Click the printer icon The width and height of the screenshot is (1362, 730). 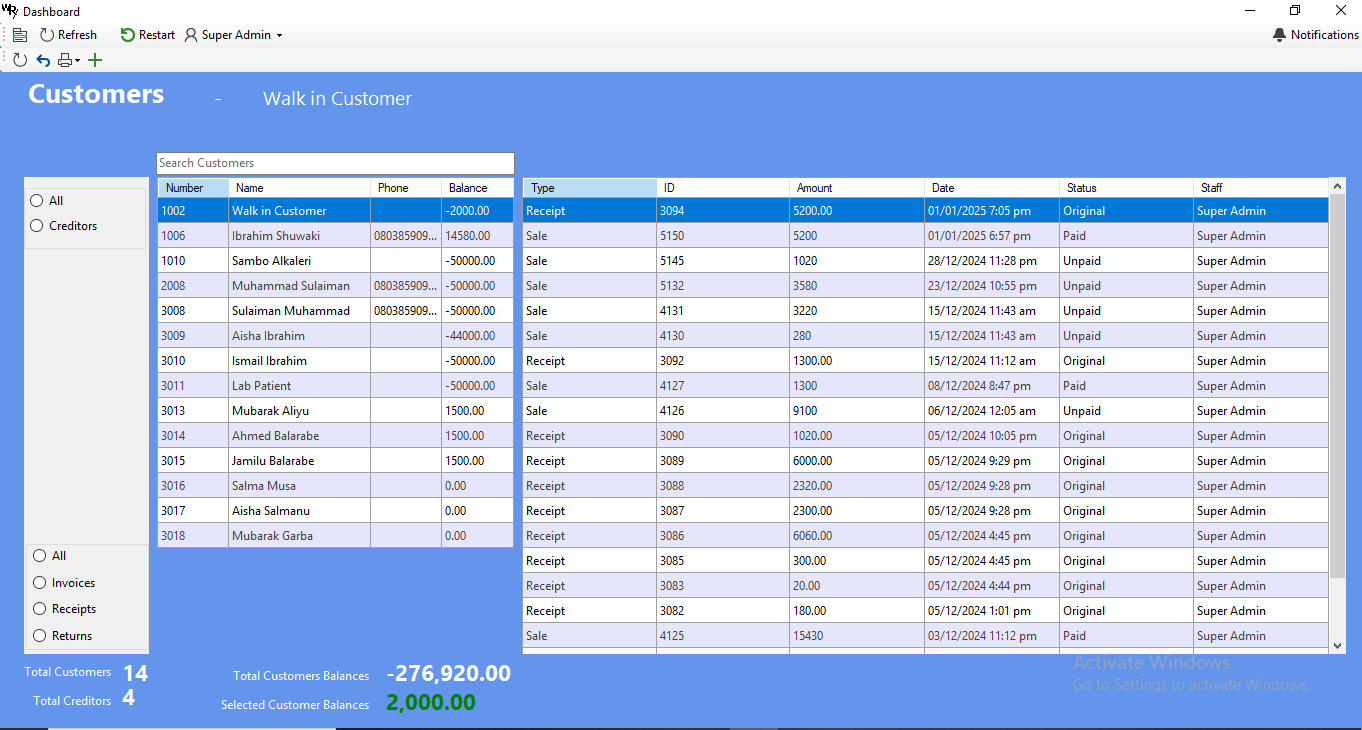click(65, 60)
